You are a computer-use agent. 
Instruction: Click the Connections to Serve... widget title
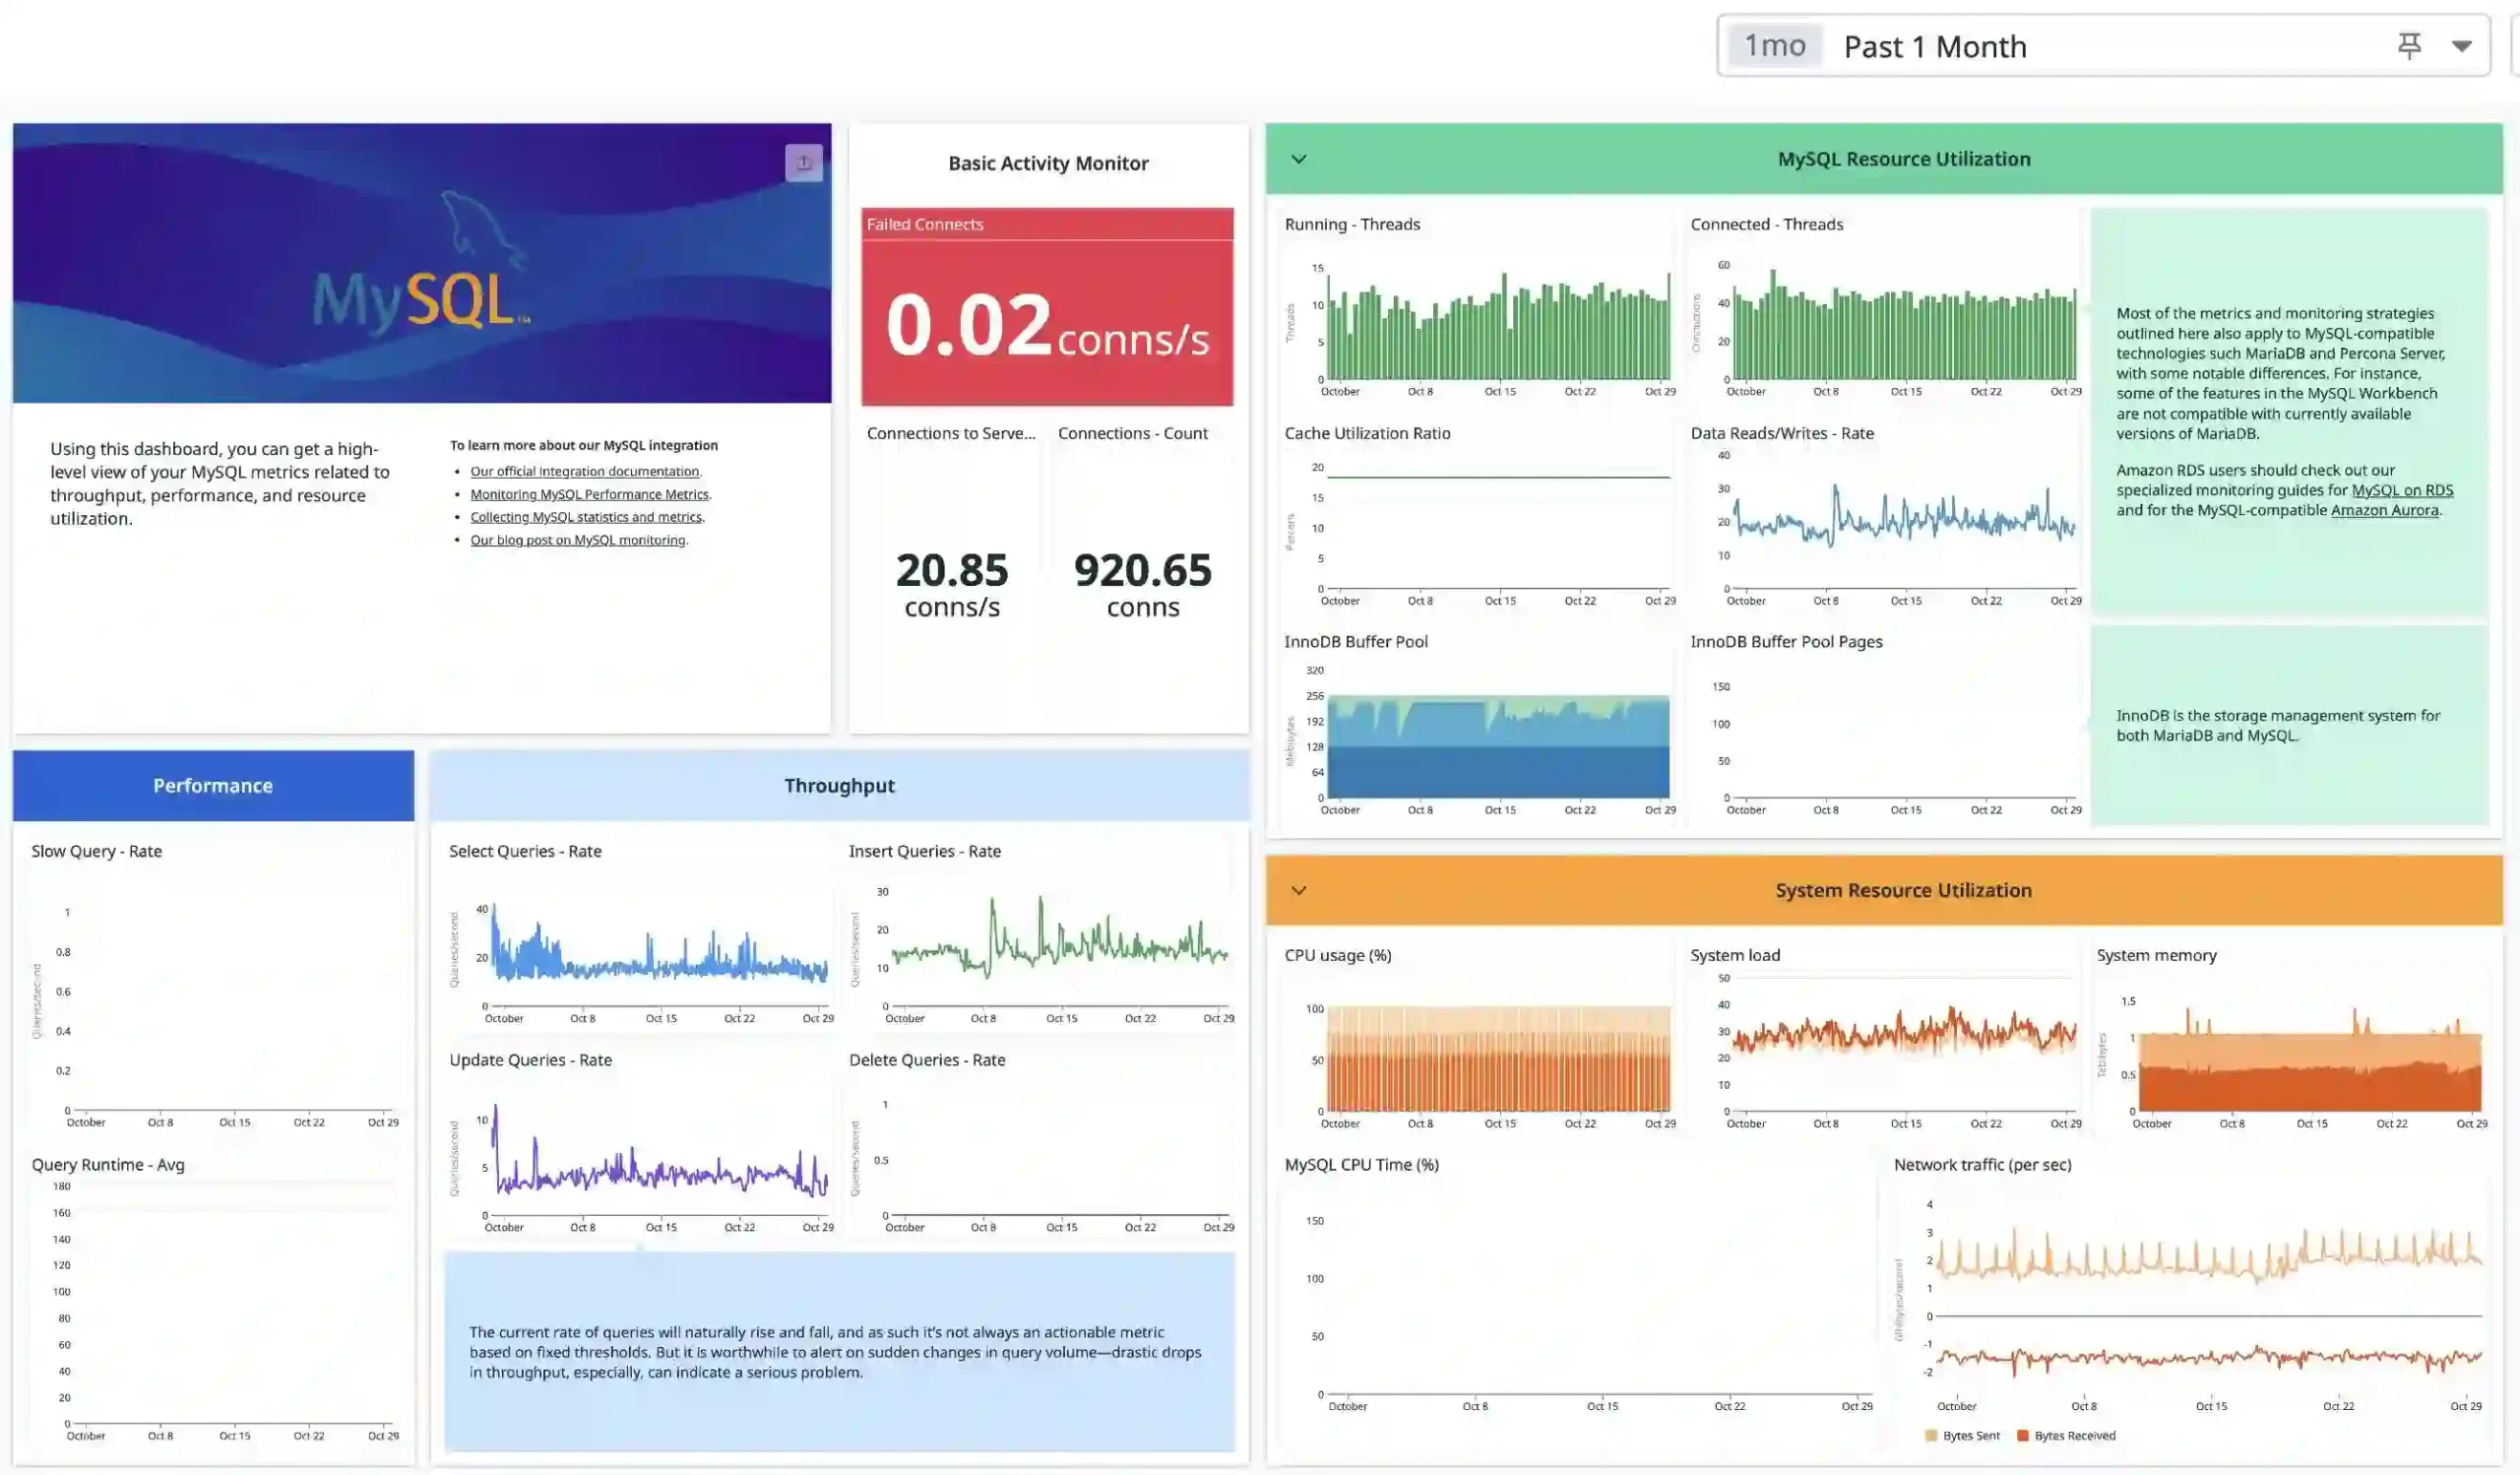[951, 433]
